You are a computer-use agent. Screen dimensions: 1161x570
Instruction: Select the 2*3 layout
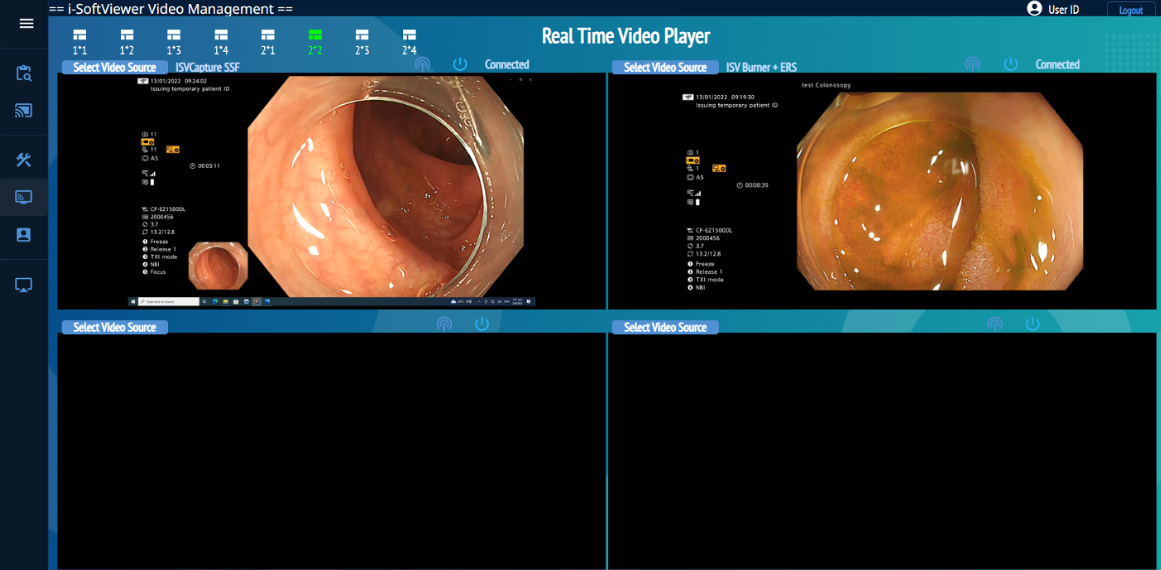click(x=362, y=41)
